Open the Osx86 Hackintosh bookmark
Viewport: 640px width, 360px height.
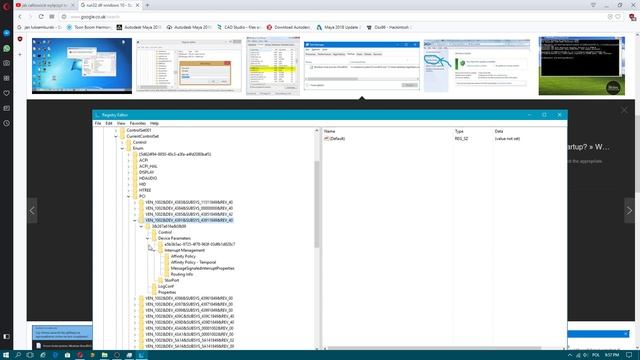coord(388,27)
